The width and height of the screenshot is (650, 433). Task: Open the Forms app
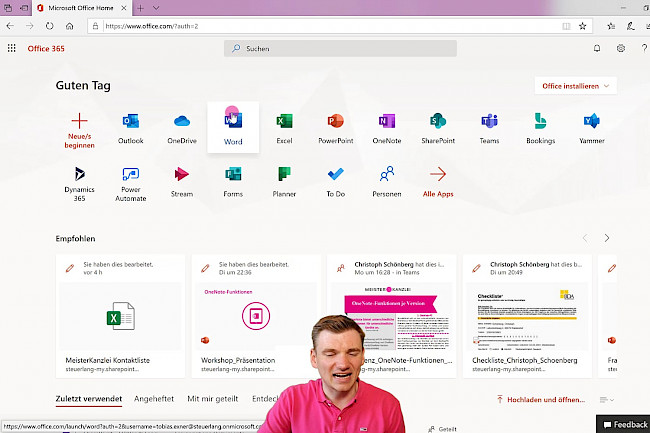[x=233, y=181]
